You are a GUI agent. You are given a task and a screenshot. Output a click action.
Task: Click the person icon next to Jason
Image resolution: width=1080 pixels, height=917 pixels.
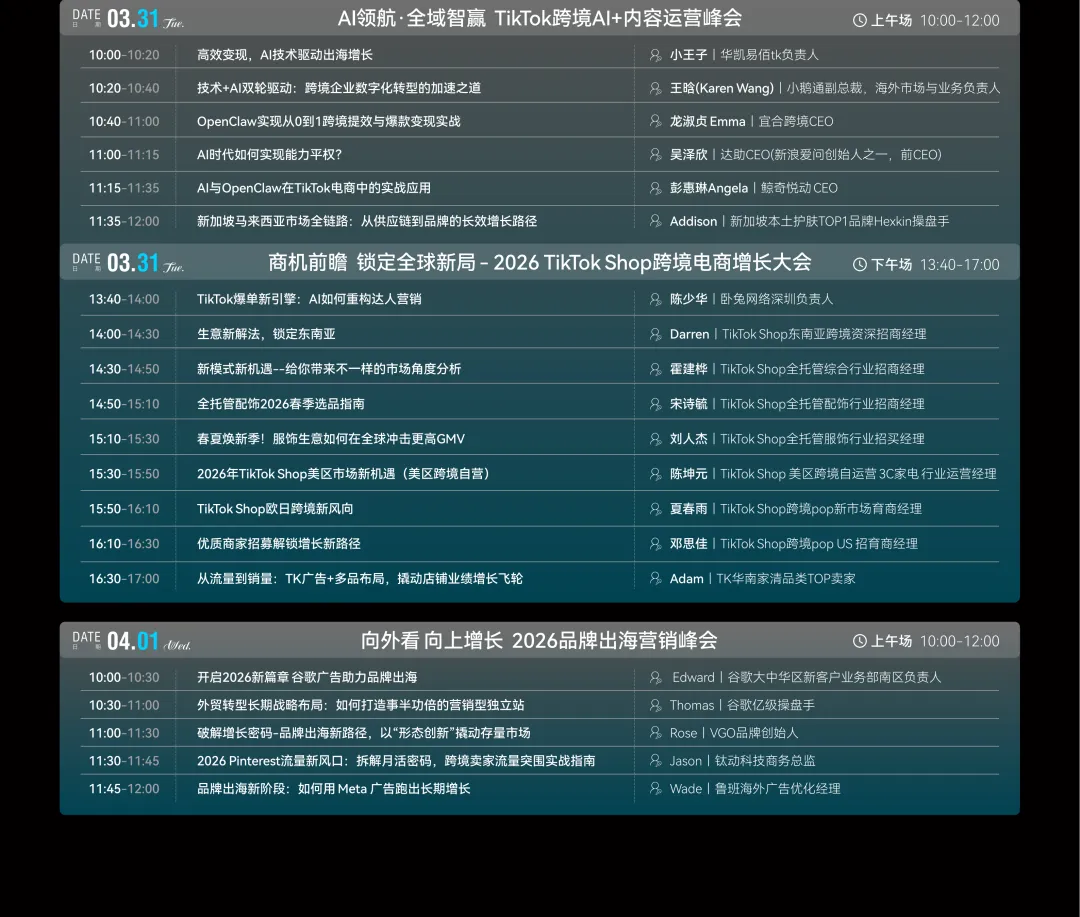(656, 761)
